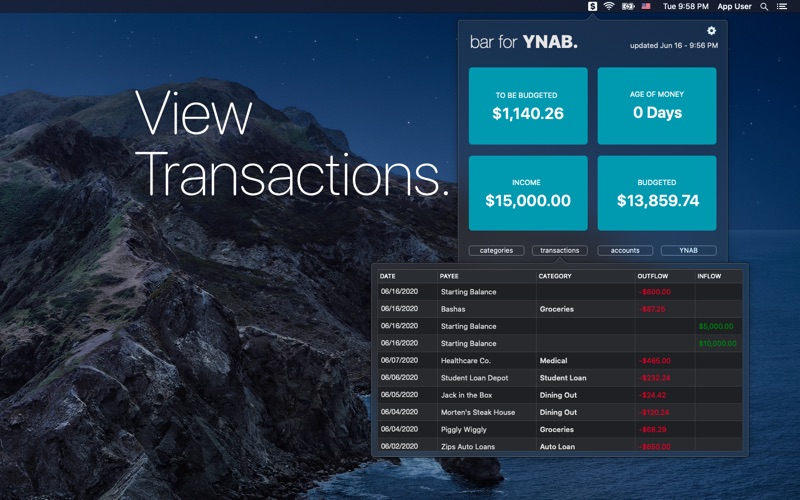The image size is (800, 500).
Task: Click the -$24.42 outflow value
Action: coord(653,395)
